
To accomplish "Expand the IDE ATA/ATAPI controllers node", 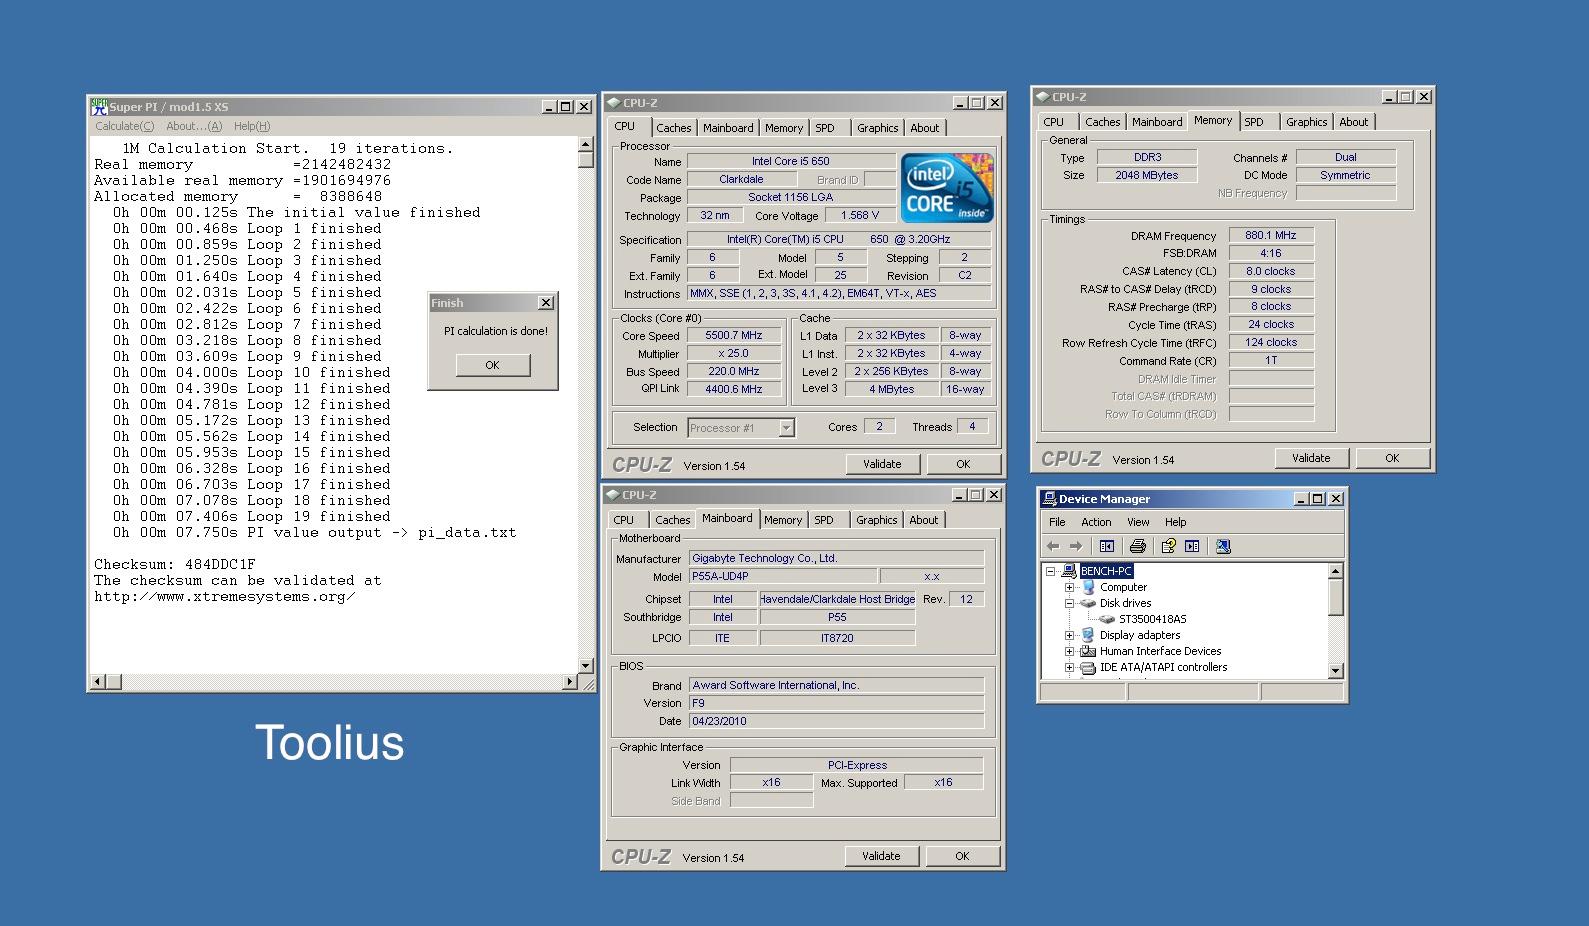I will (1069, 667).
